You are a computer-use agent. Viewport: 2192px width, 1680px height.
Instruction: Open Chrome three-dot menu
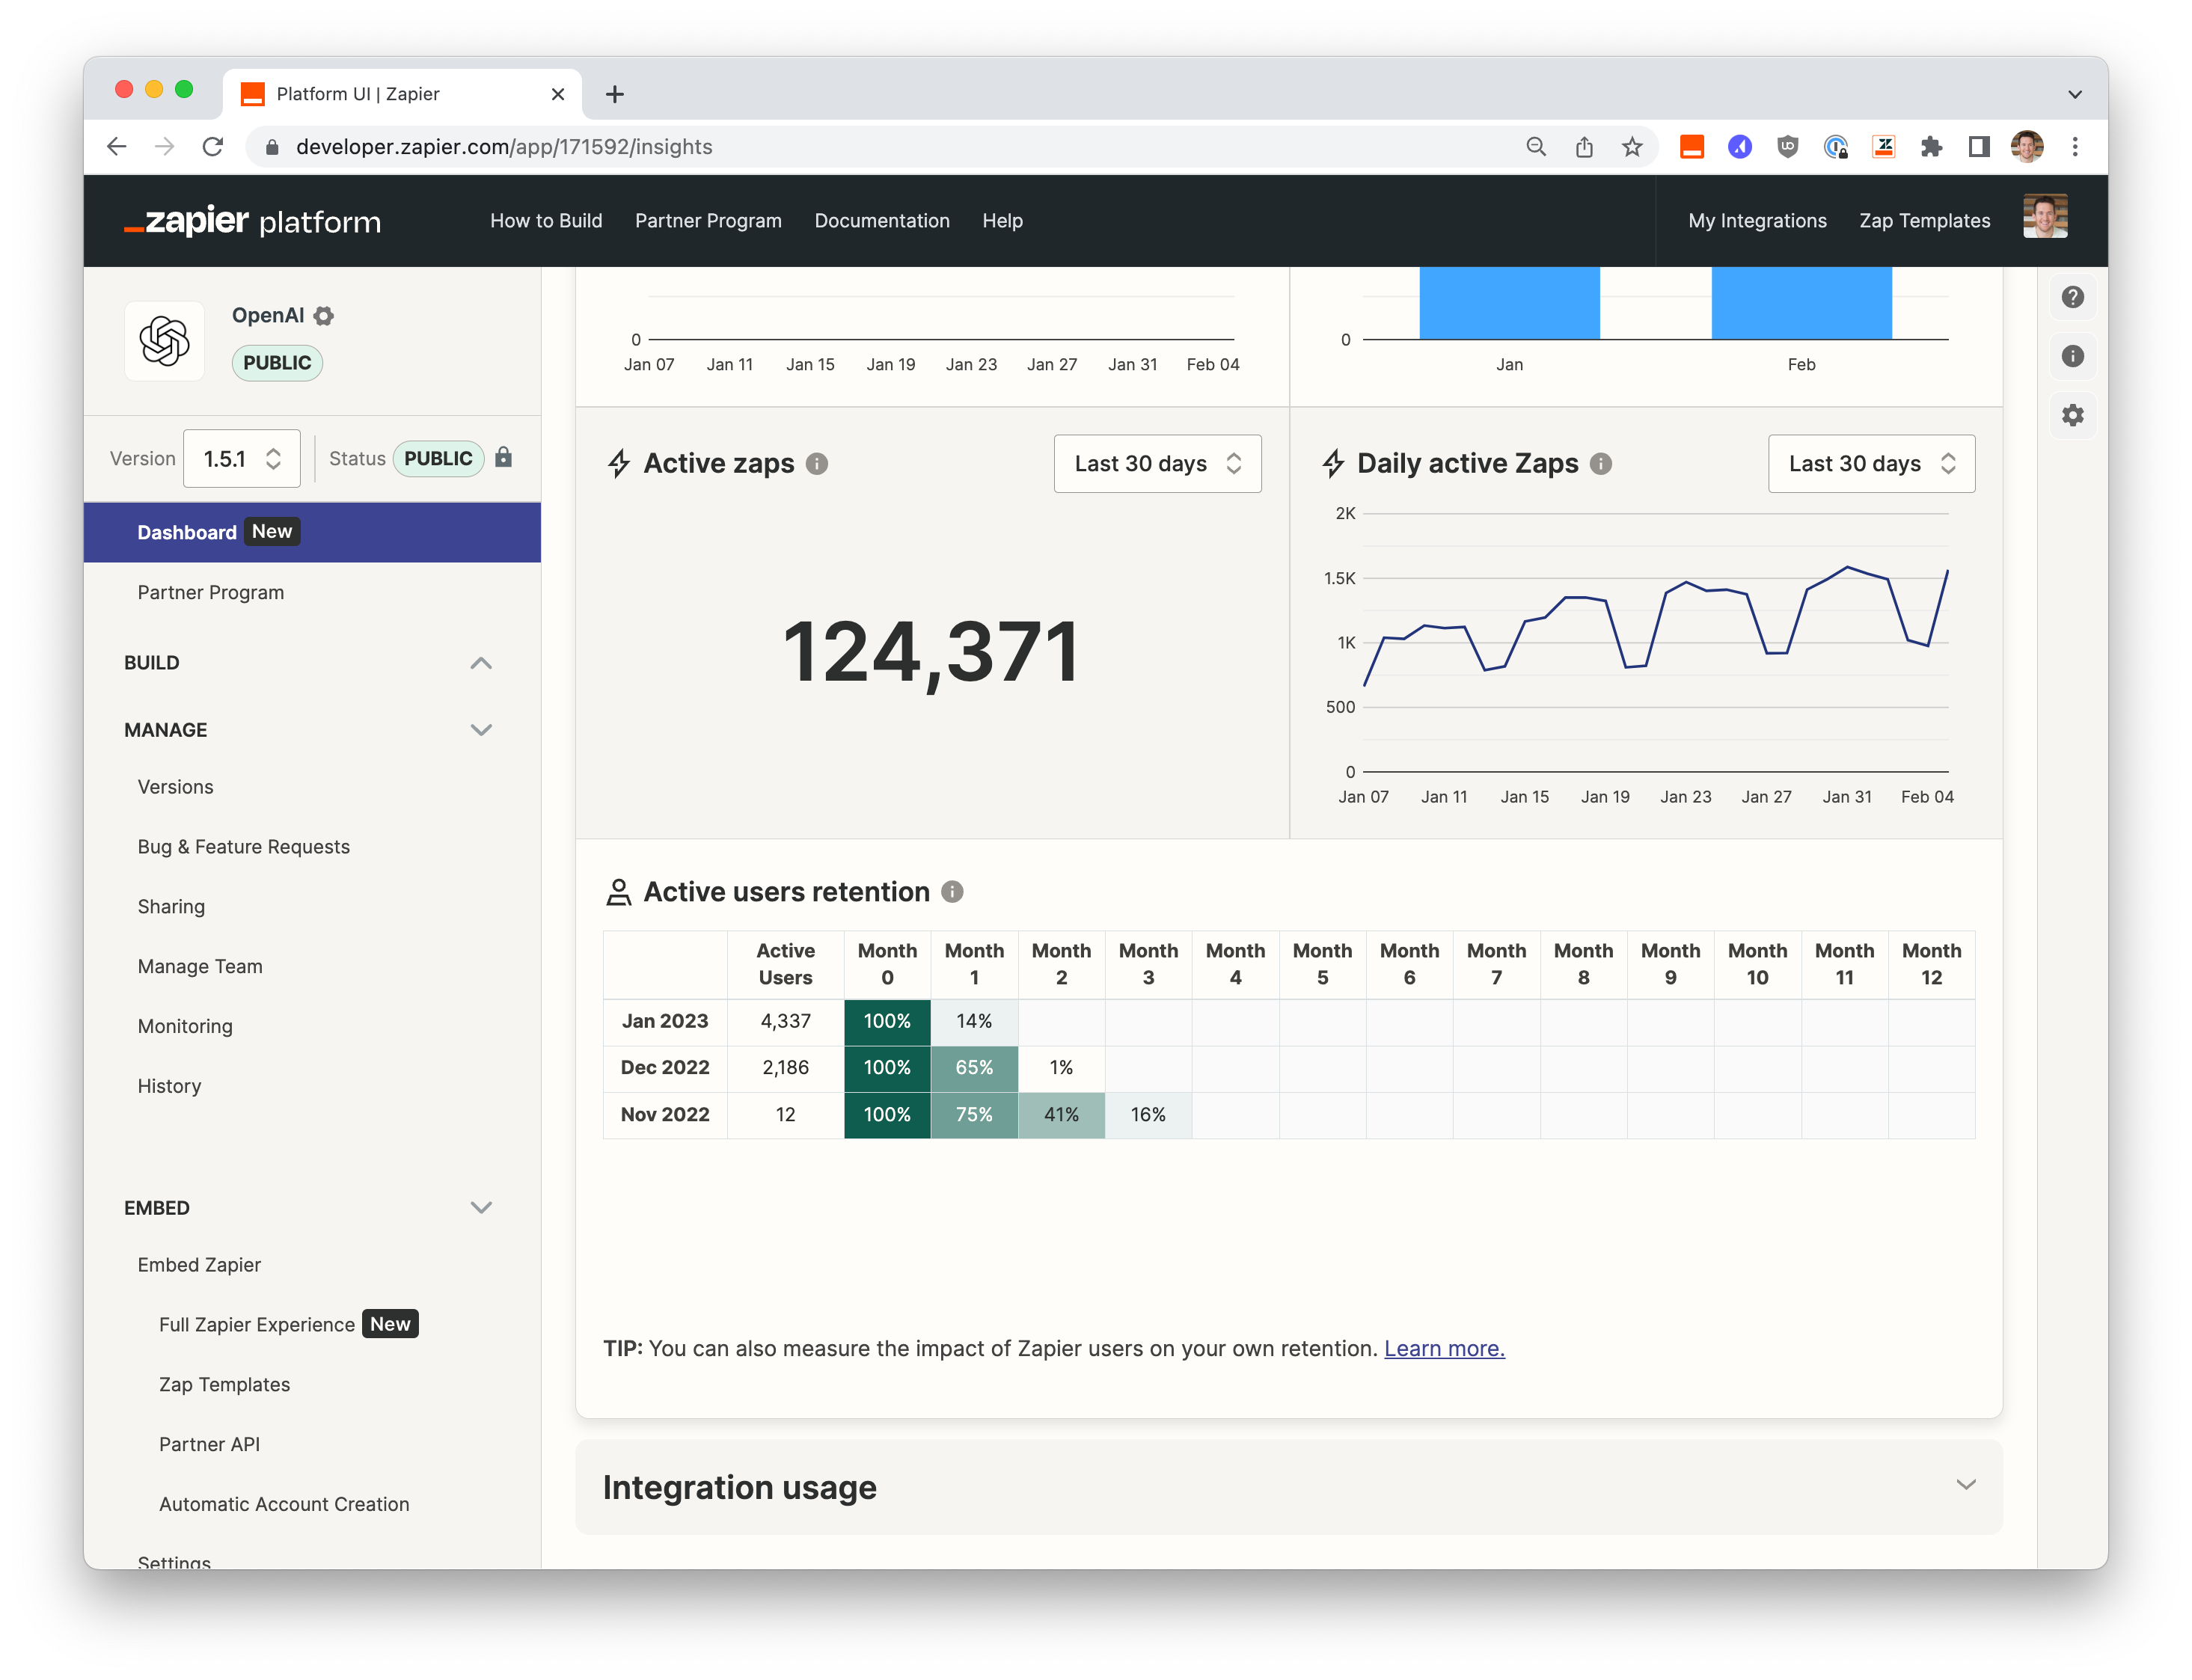(2075, 147)
